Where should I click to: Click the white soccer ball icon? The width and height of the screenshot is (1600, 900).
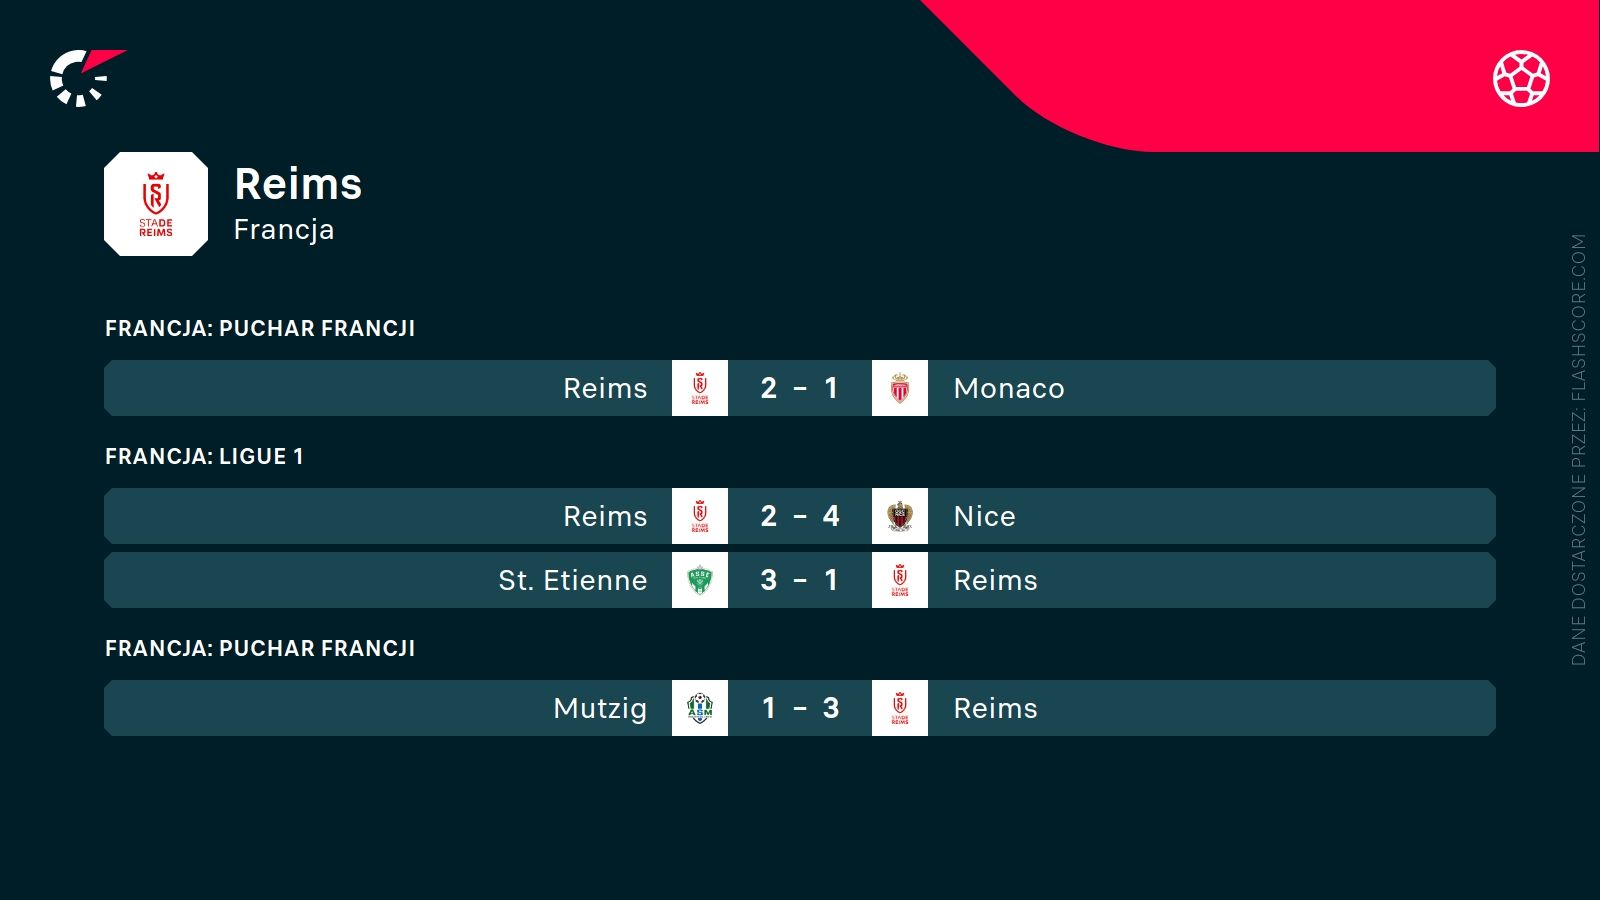click(x=1521, y=78)
